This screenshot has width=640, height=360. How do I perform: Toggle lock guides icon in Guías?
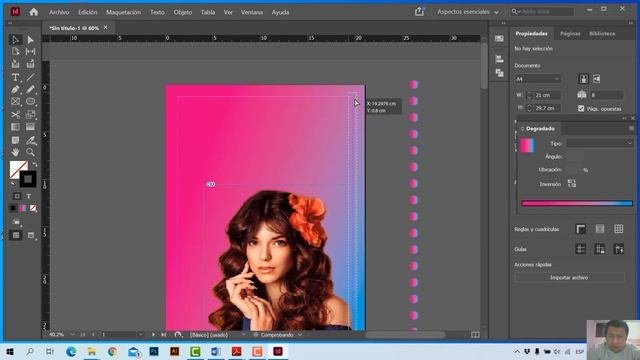pyautogui.click(x=600, y=249)
